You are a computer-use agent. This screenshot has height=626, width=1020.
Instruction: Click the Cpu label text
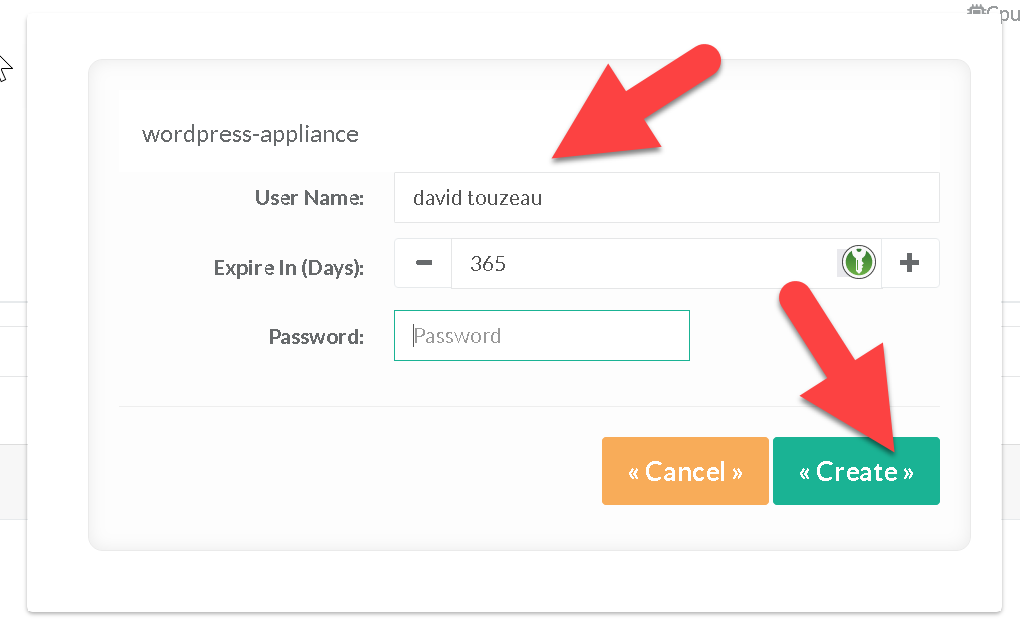[x=1003, y=13]
